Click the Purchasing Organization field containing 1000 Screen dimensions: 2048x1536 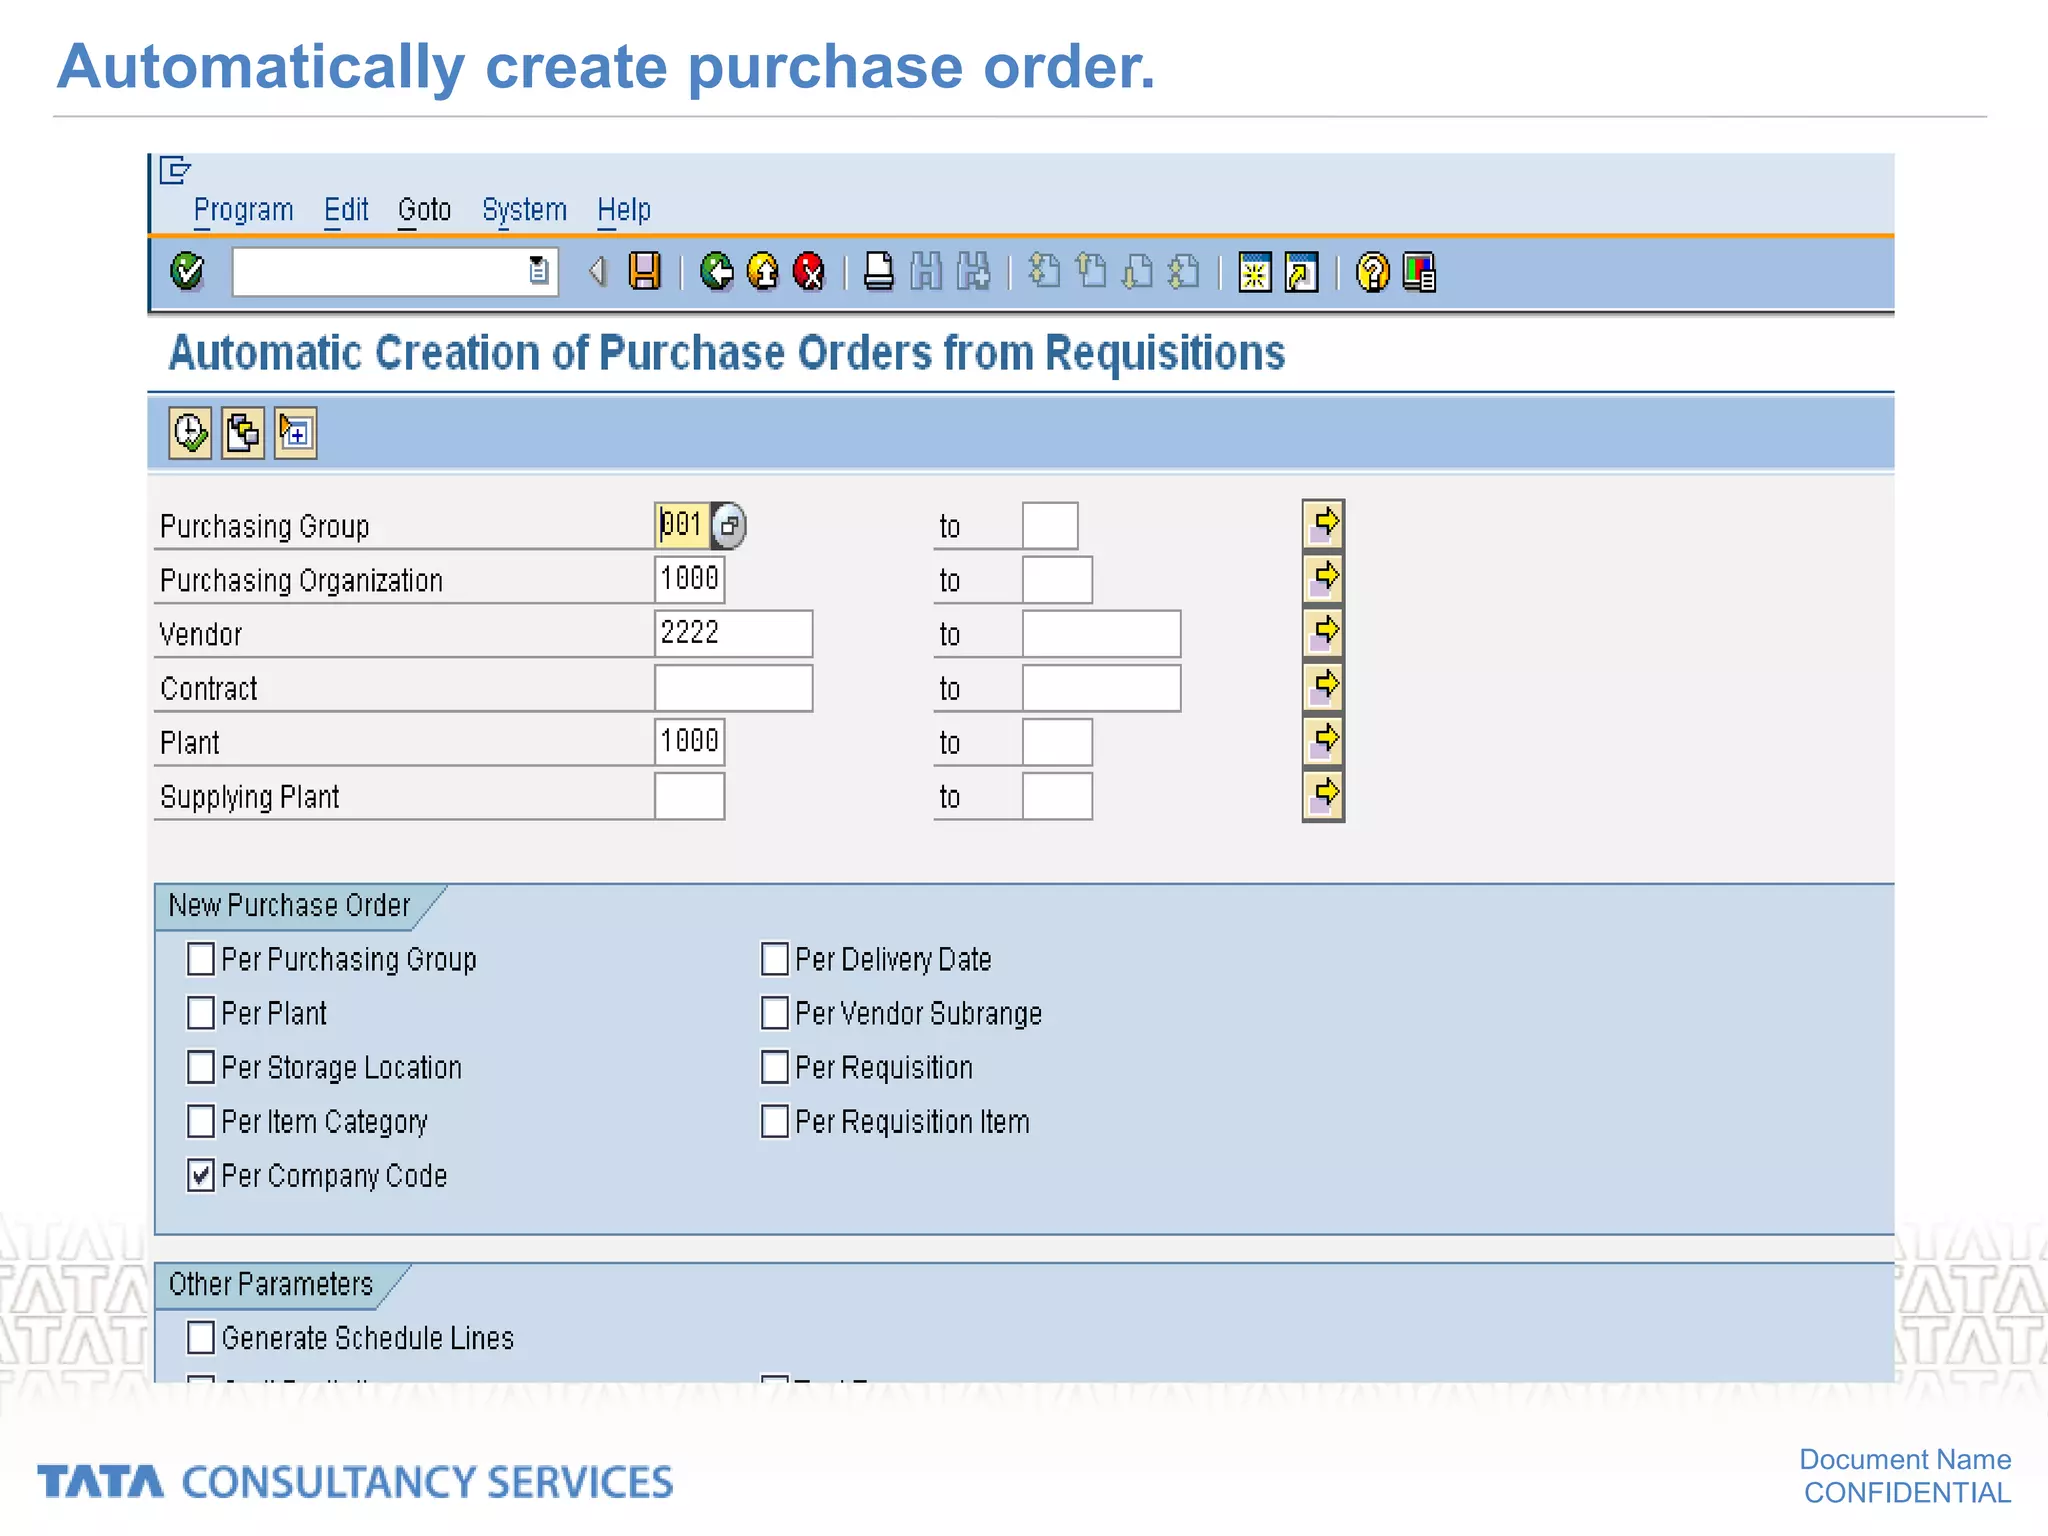tap(690, 579)
